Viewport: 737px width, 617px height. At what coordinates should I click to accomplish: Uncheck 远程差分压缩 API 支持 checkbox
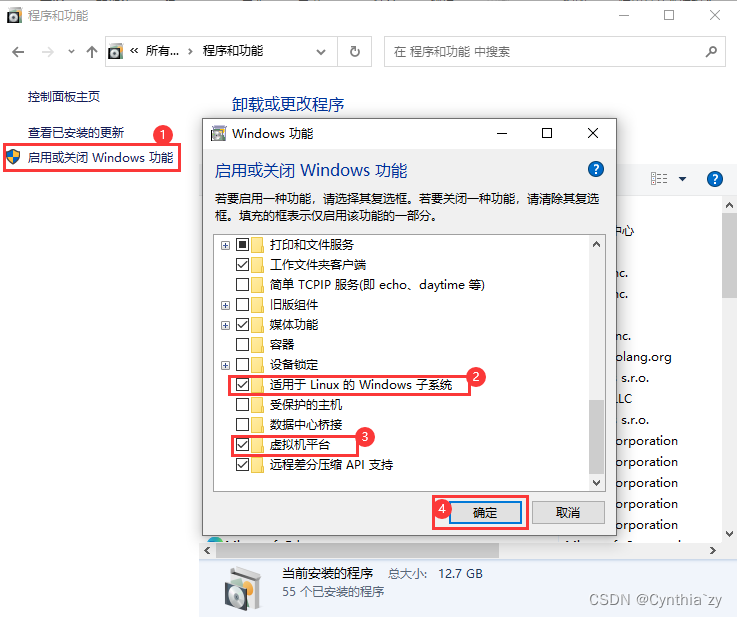(243, 465)
